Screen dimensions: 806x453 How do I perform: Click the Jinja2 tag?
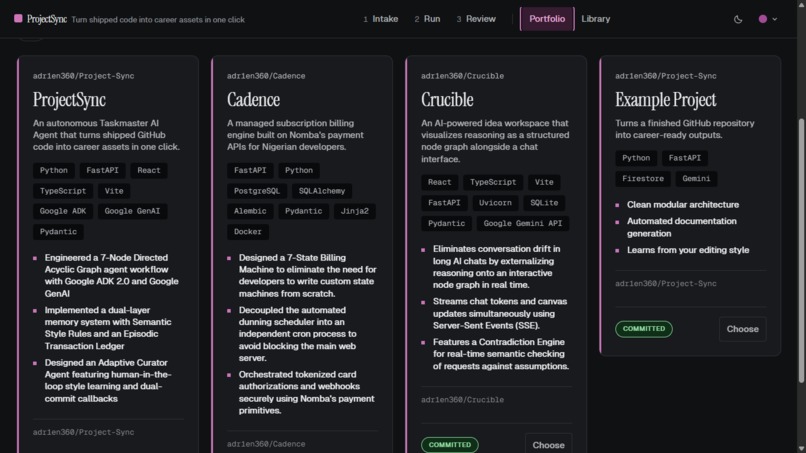pos(355,211)
